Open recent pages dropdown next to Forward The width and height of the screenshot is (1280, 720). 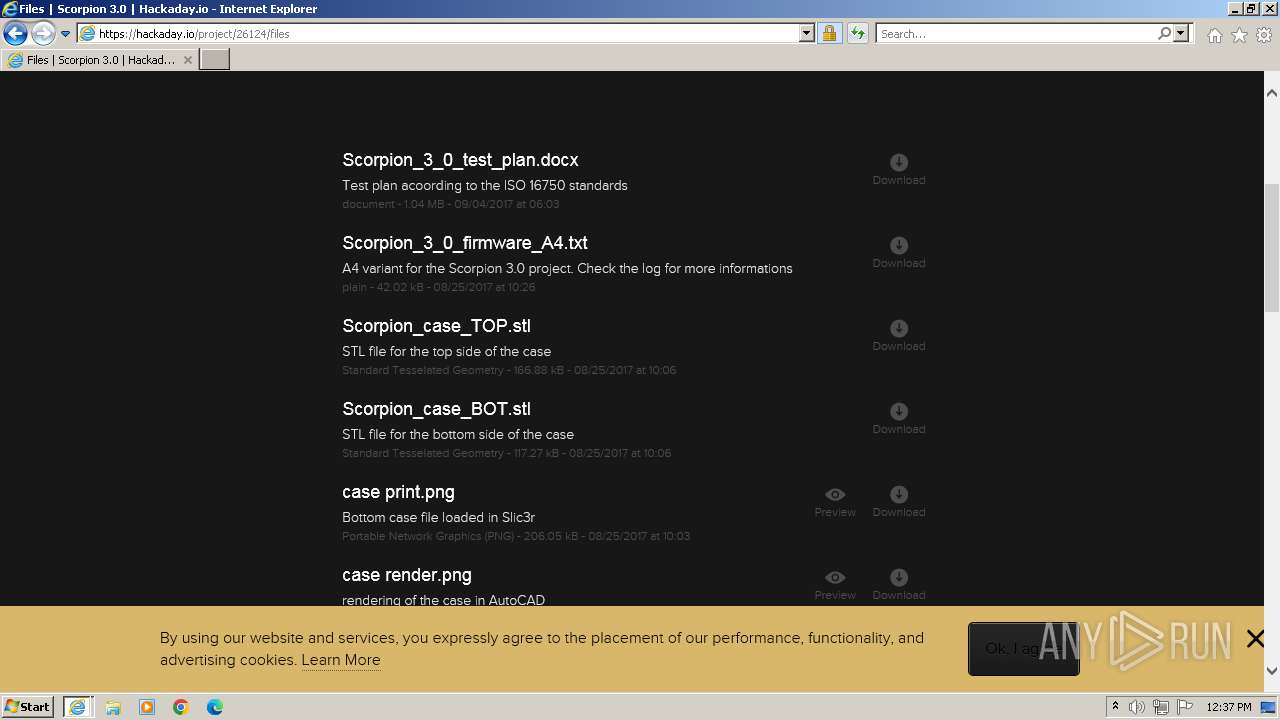click(66, 34)
